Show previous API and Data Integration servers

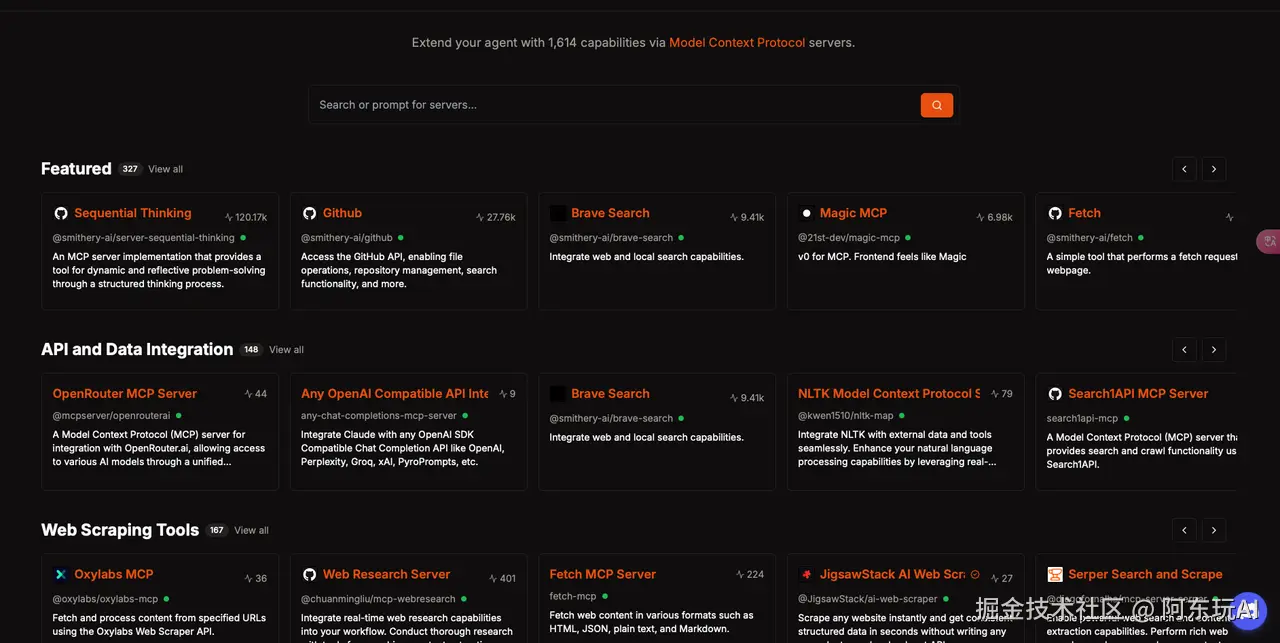1184,349
